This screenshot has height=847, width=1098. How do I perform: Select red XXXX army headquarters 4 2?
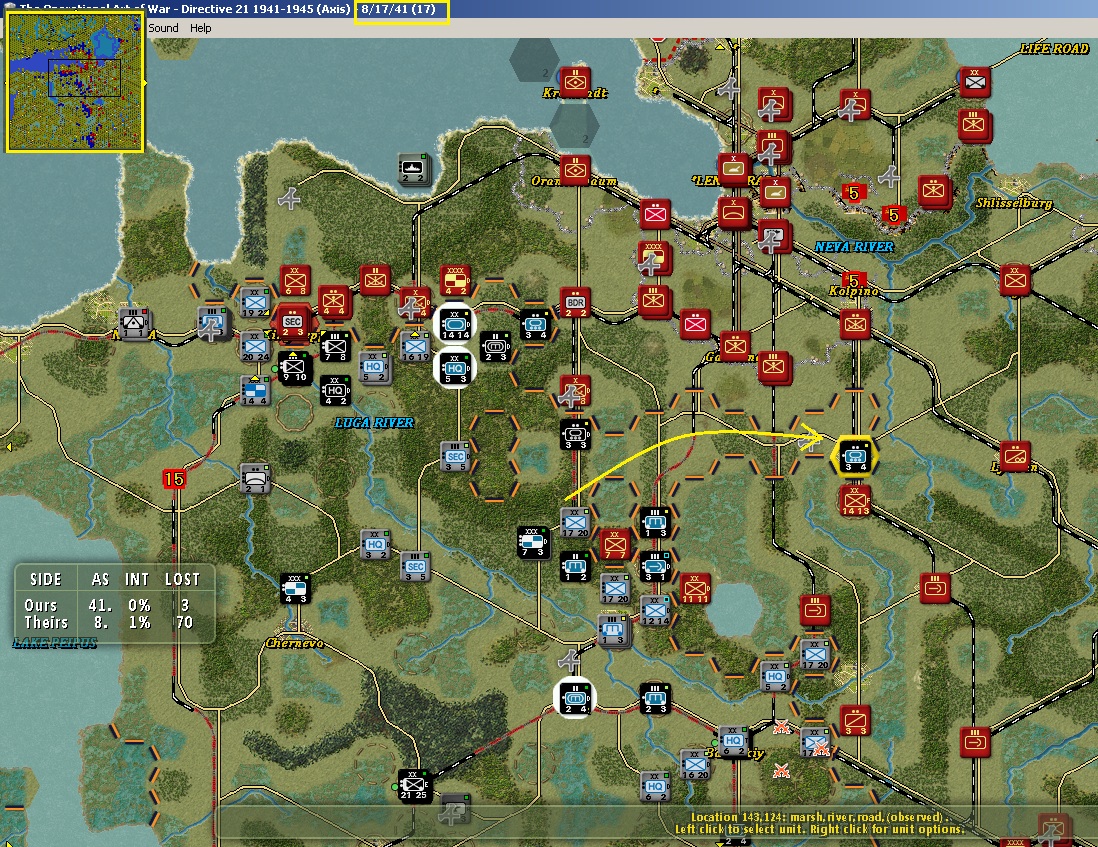coord(454,280)
